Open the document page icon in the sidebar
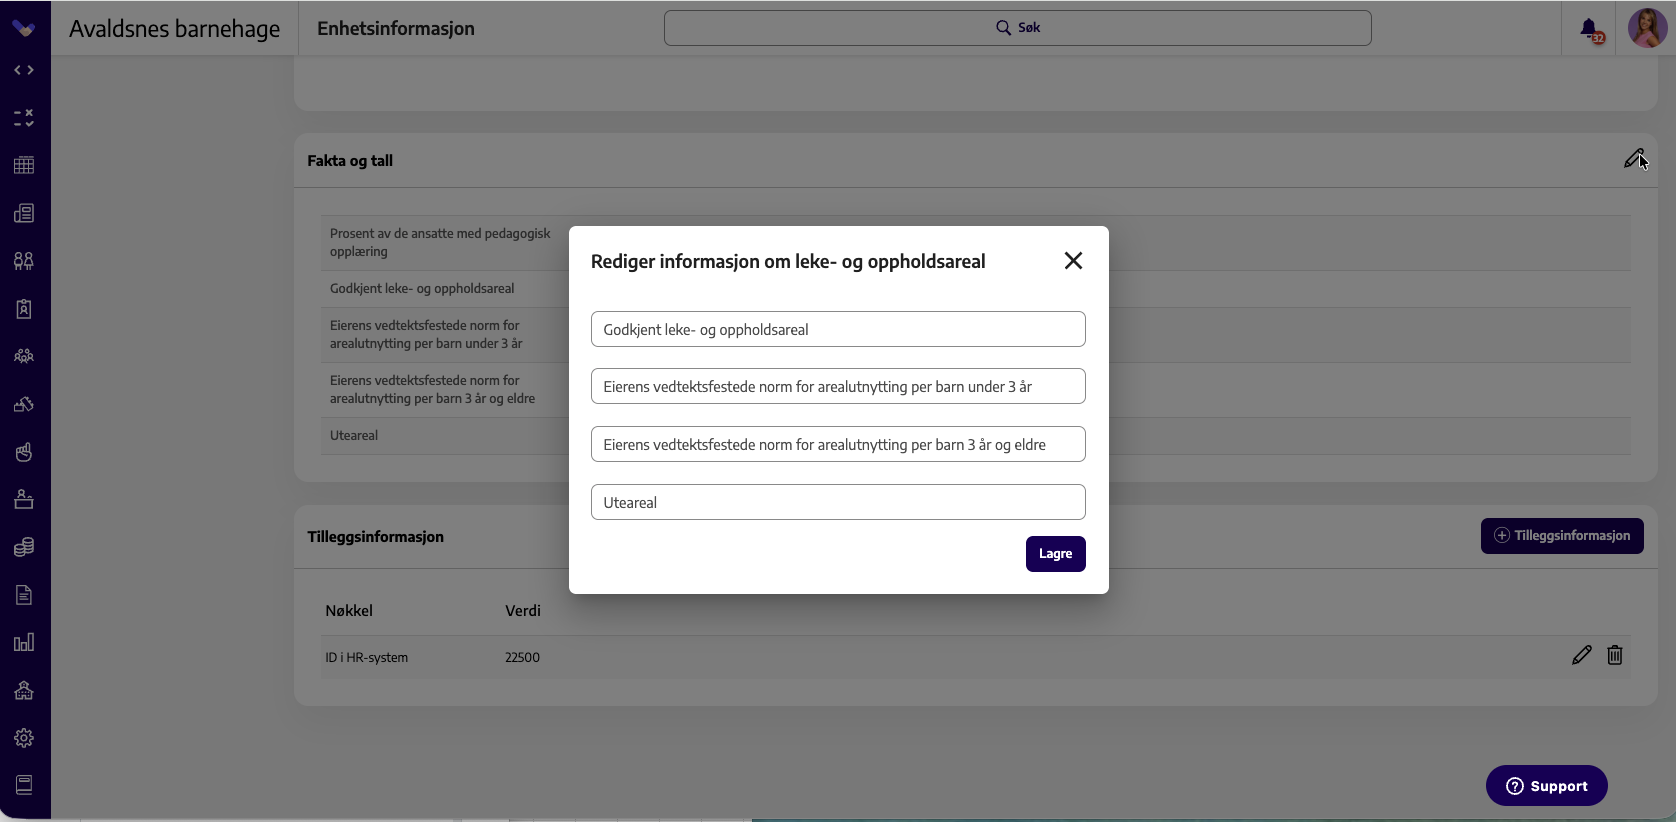1676x822 pixels. pyautogui.click(x=24, y=595)
